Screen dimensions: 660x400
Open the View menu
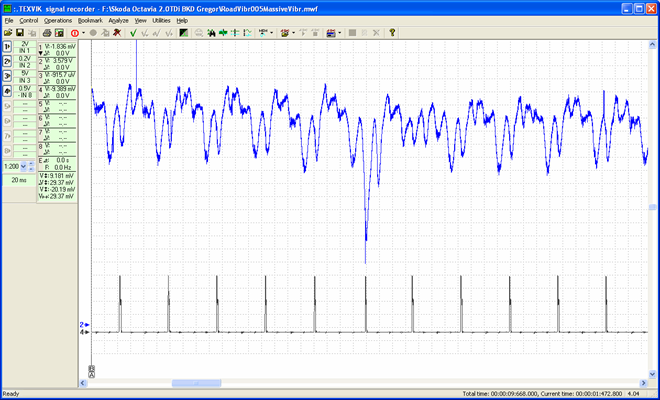pos(140,20)
